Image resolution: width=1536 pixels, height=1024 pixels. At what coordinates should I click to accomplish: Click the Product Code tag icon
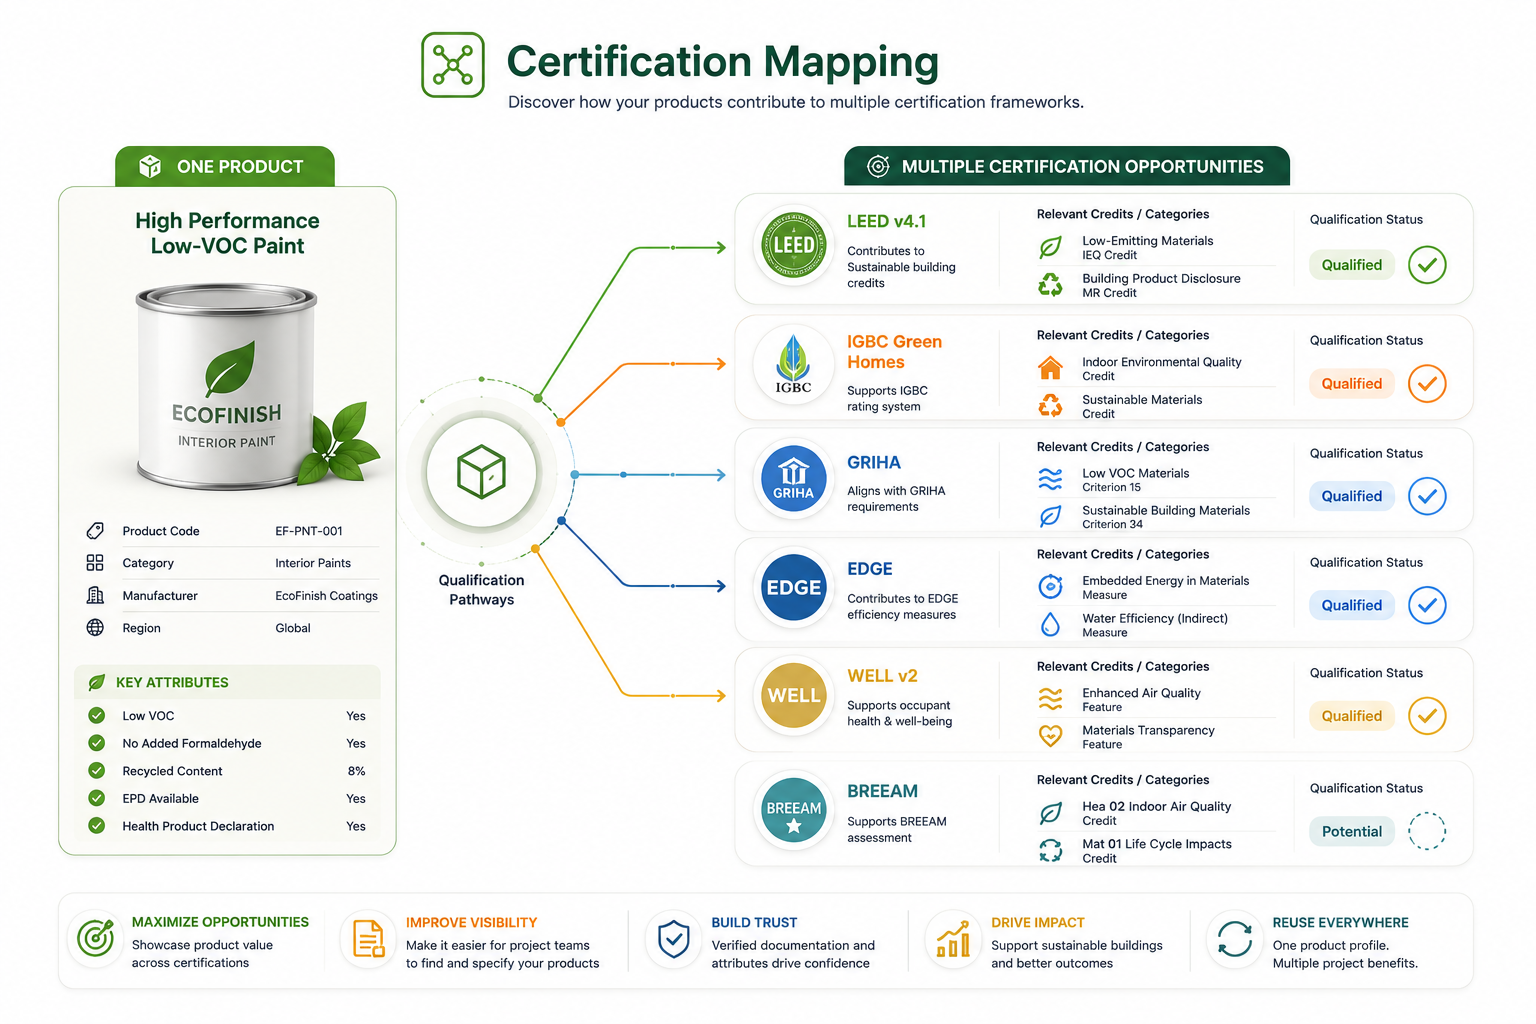[x=95, y=531]
